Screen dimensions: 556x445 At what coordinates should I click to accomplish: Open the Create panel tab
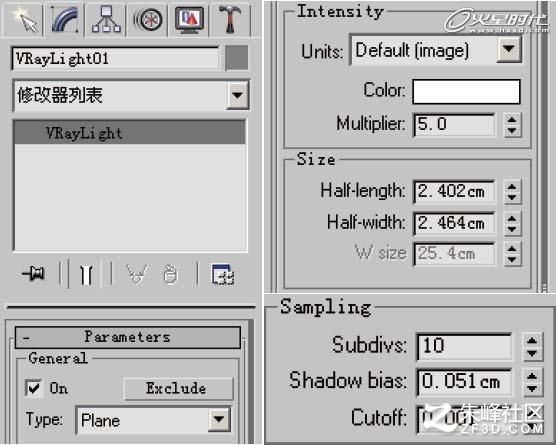point(23,20)
